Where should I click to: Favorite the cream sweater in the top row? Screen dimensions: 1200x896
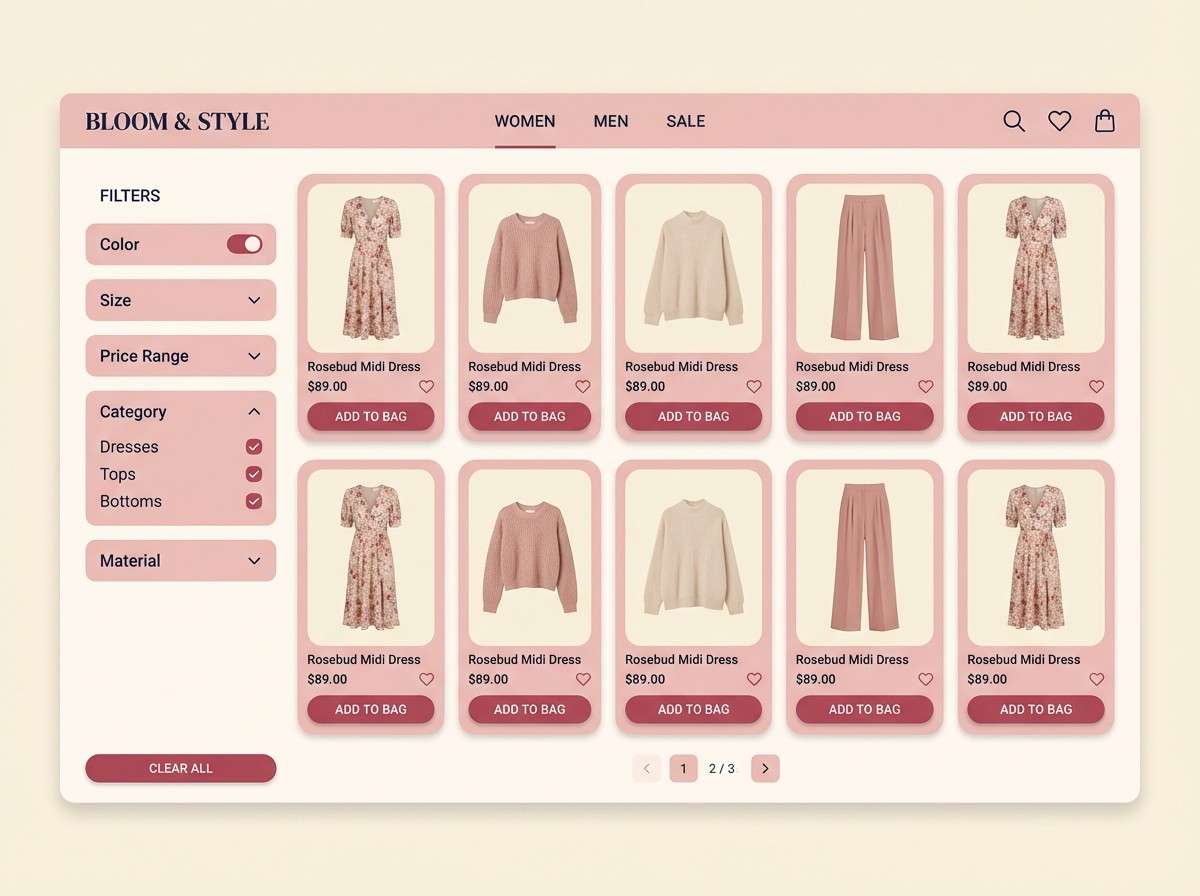[x=754, y=386]
